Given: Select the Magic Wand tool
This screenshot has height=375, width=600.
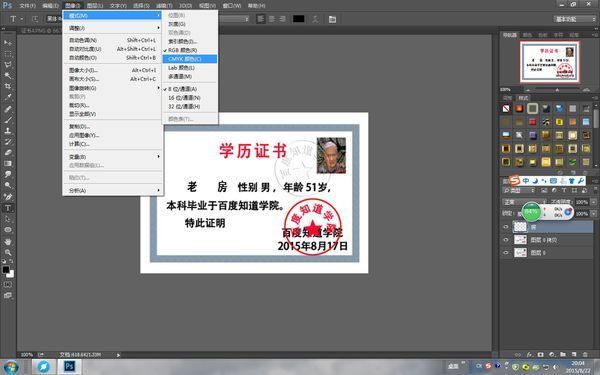Looking at the screenshot, I should pyautogui.click(x=8, y=75).
